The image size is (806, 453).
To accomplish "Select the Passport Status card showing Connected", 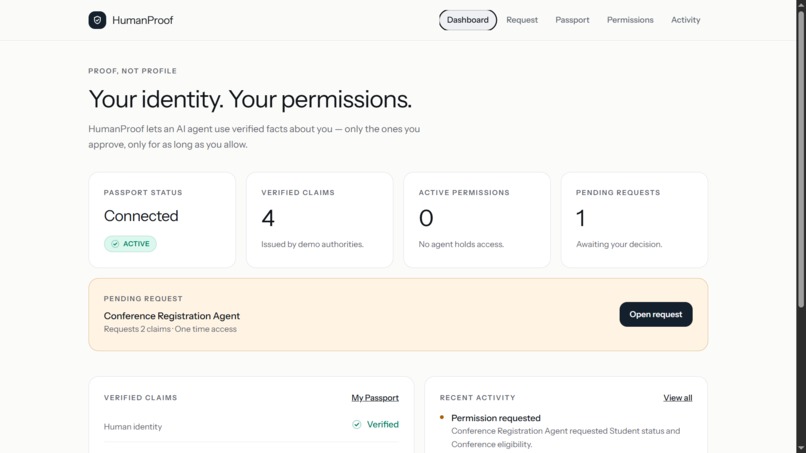I will (162, 220).
